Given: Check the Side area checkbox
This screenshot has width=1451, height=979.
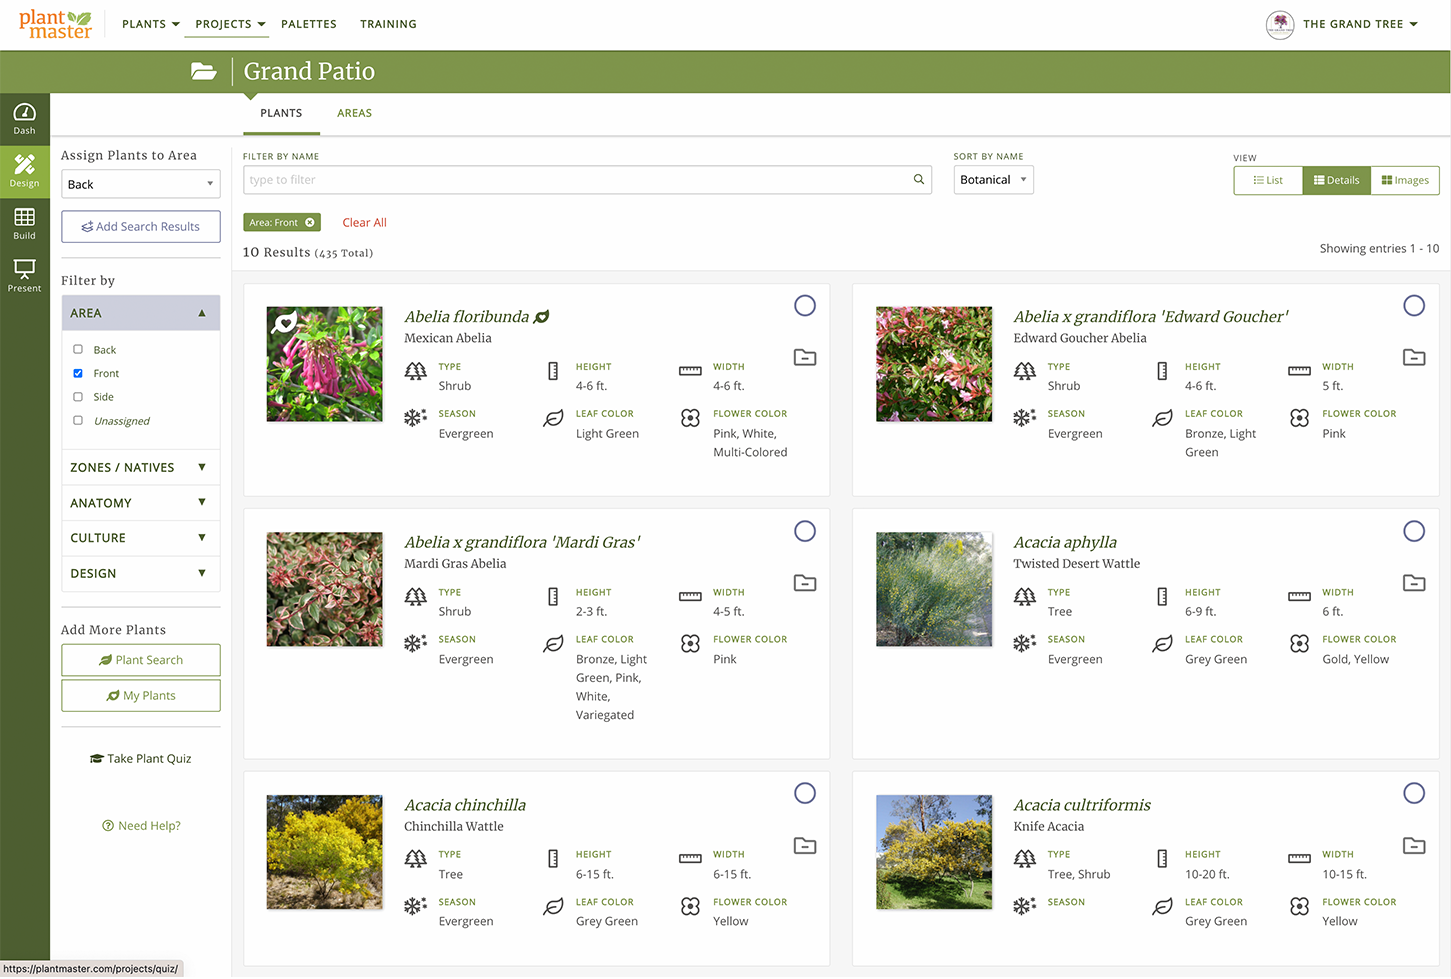Looking at the screenshot, I should coord(78,396).
